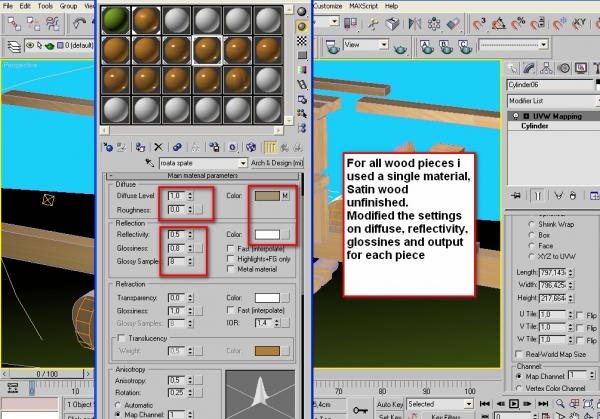Adjust Reflectivity spinner arrows
600x419 pixels.
pos(190,235)
